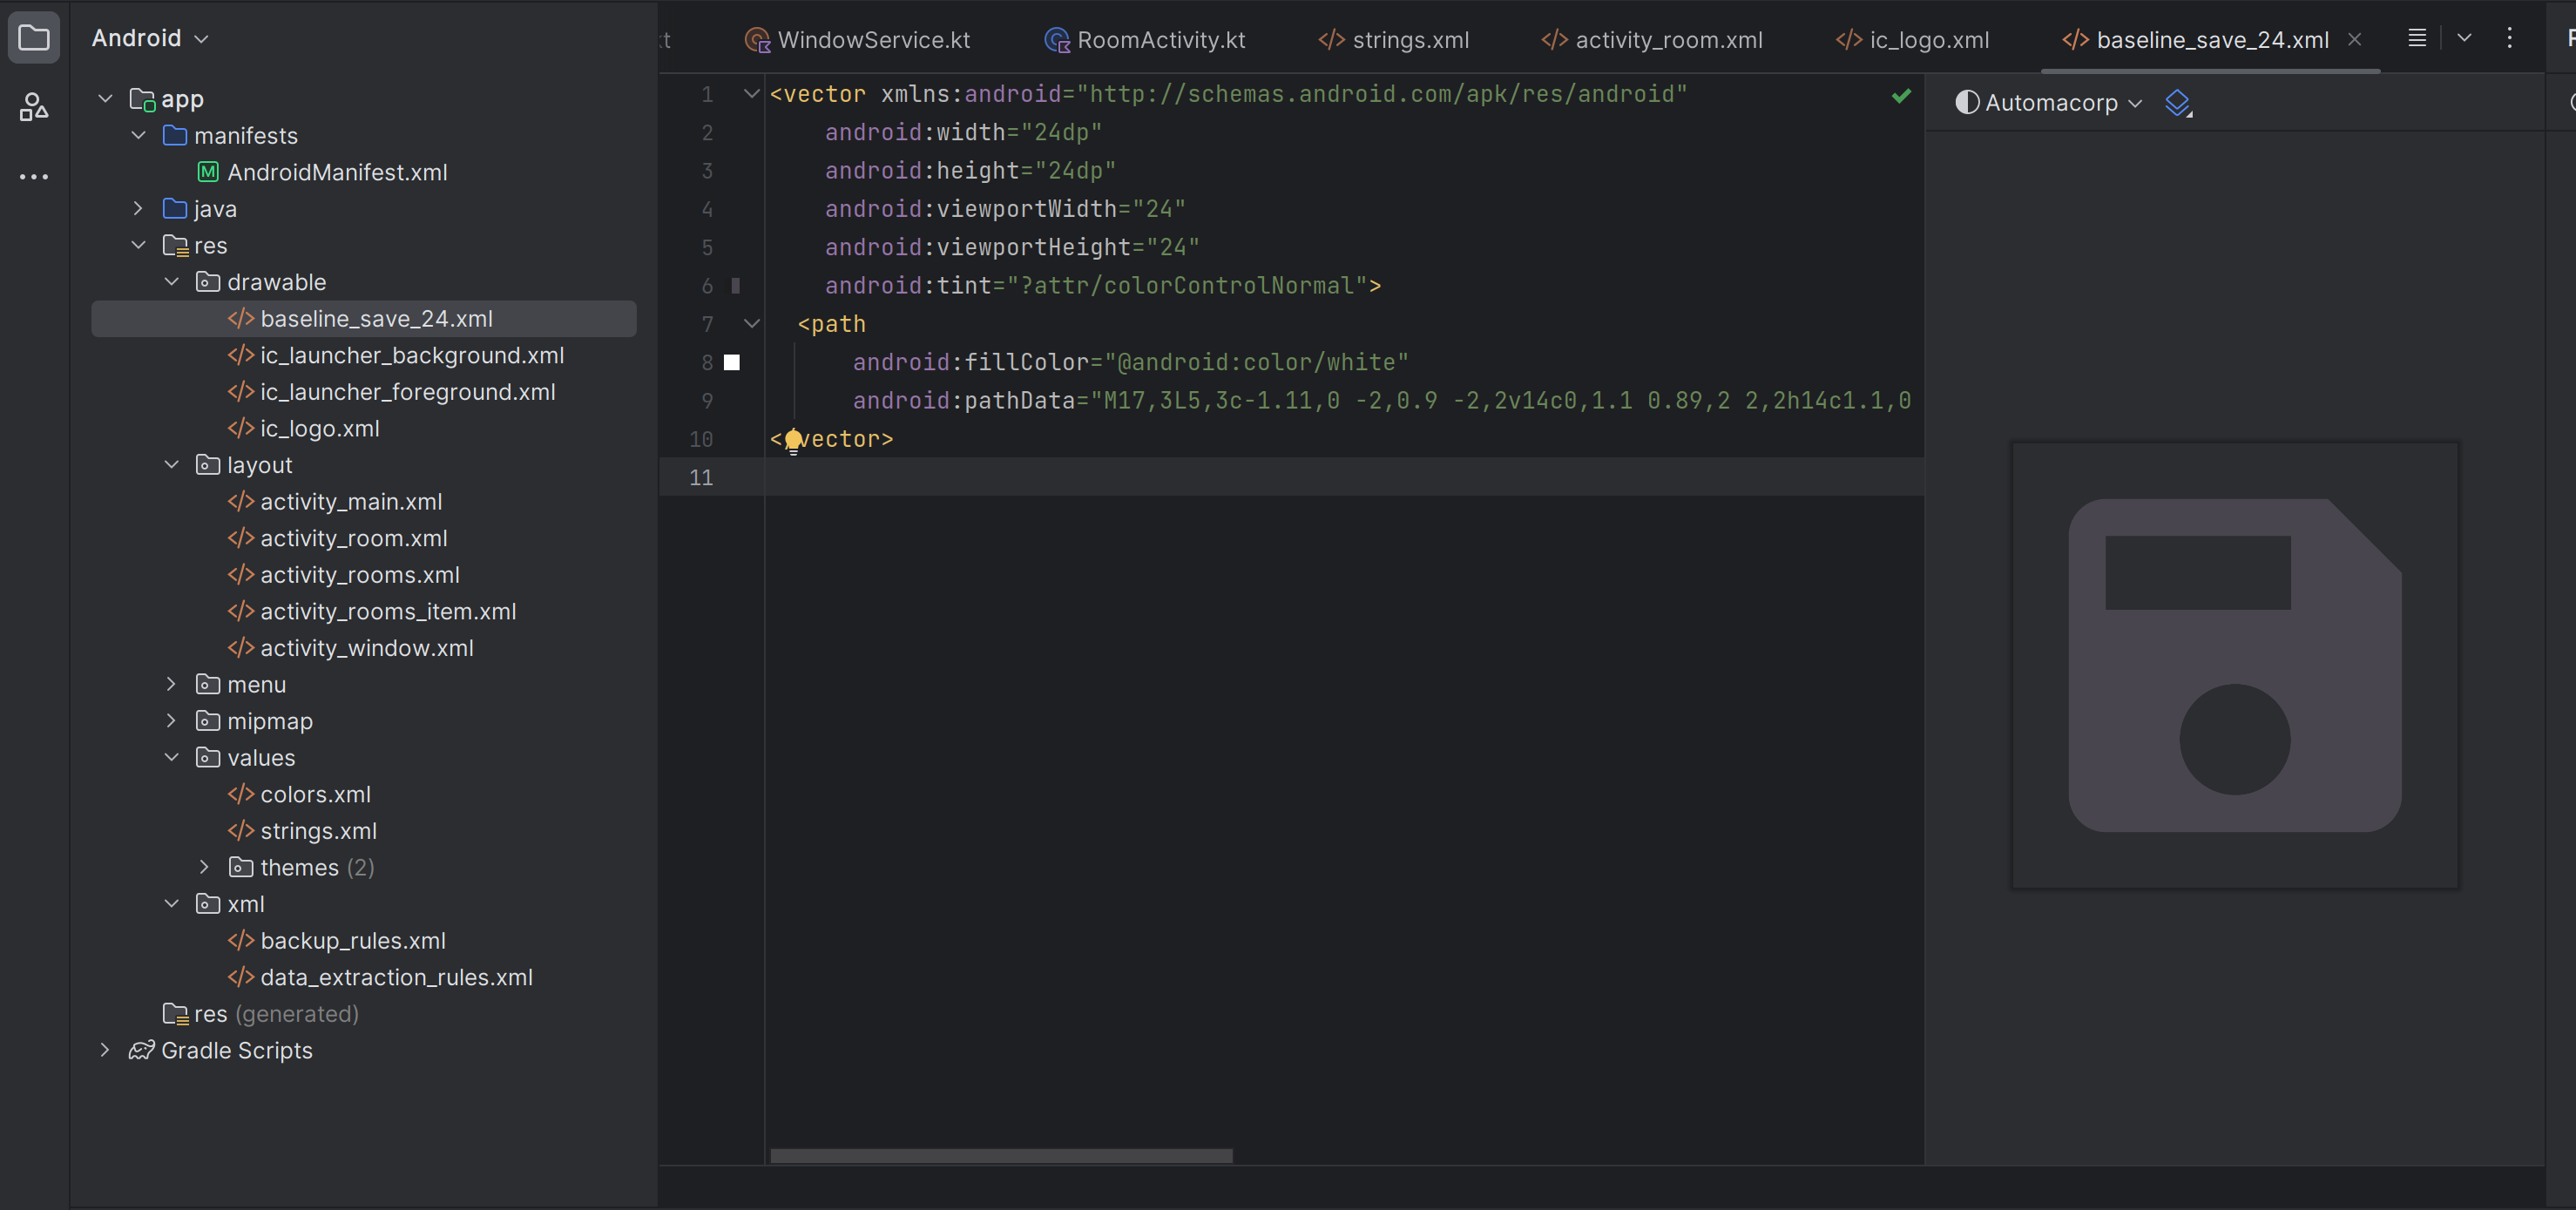The width and height of the screenshot is (2576, 1210).
Task: Switch to the RoomActivity.kt tab
Action: point(1145,40)
